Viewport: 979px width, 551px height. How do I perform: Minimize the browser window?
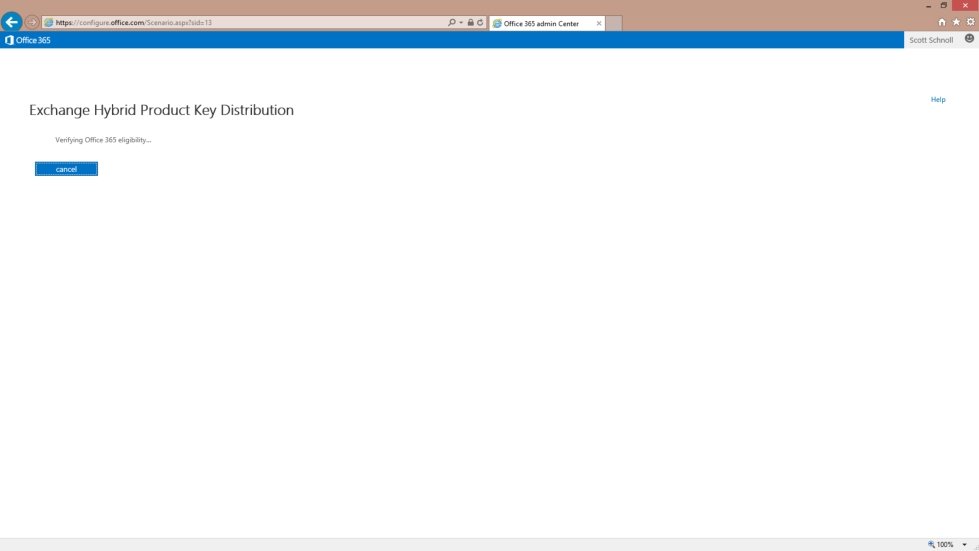[928, 6]
